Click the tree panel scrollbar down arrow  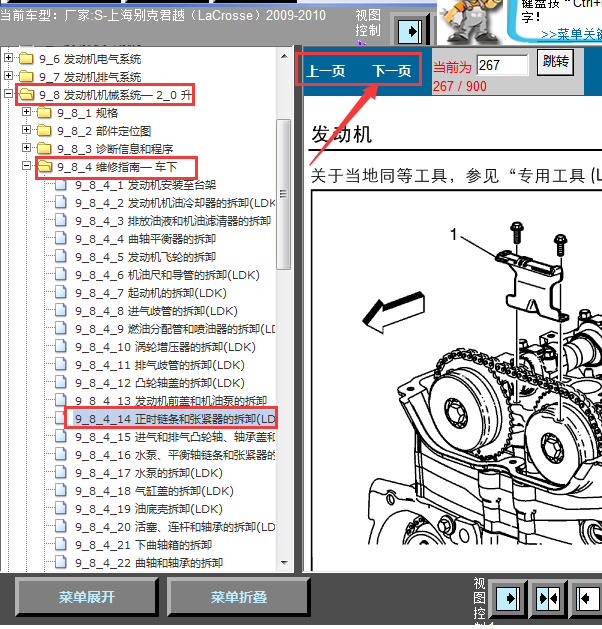tap(284, 563)
